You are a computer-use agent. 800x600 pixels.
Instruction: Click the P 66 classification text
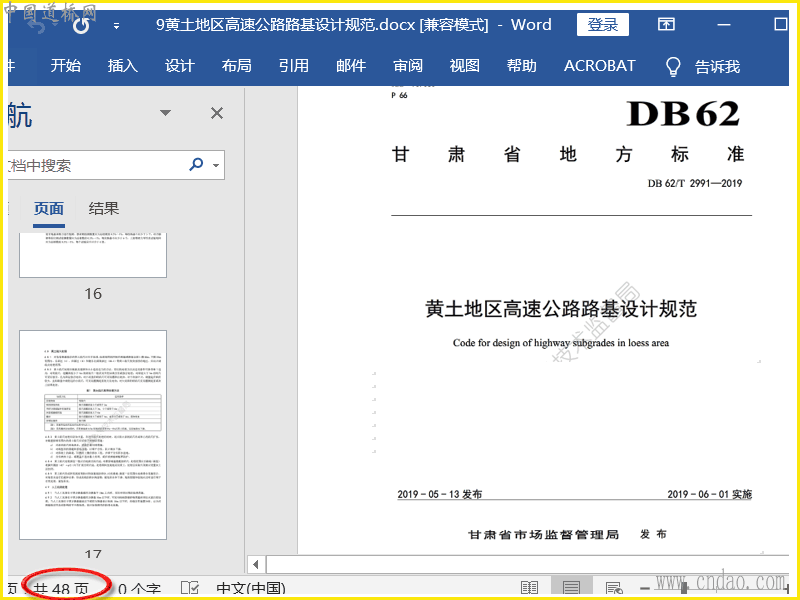[x=399, y=95]
